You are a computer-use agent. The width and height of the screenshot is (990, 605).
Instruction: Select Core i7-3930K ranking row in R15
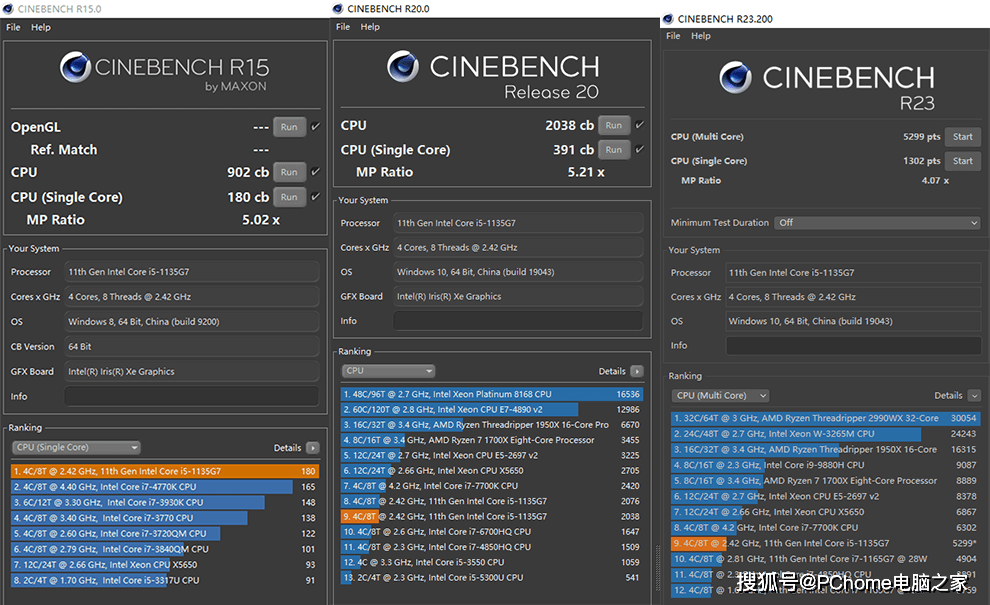(x=165, y=502)
